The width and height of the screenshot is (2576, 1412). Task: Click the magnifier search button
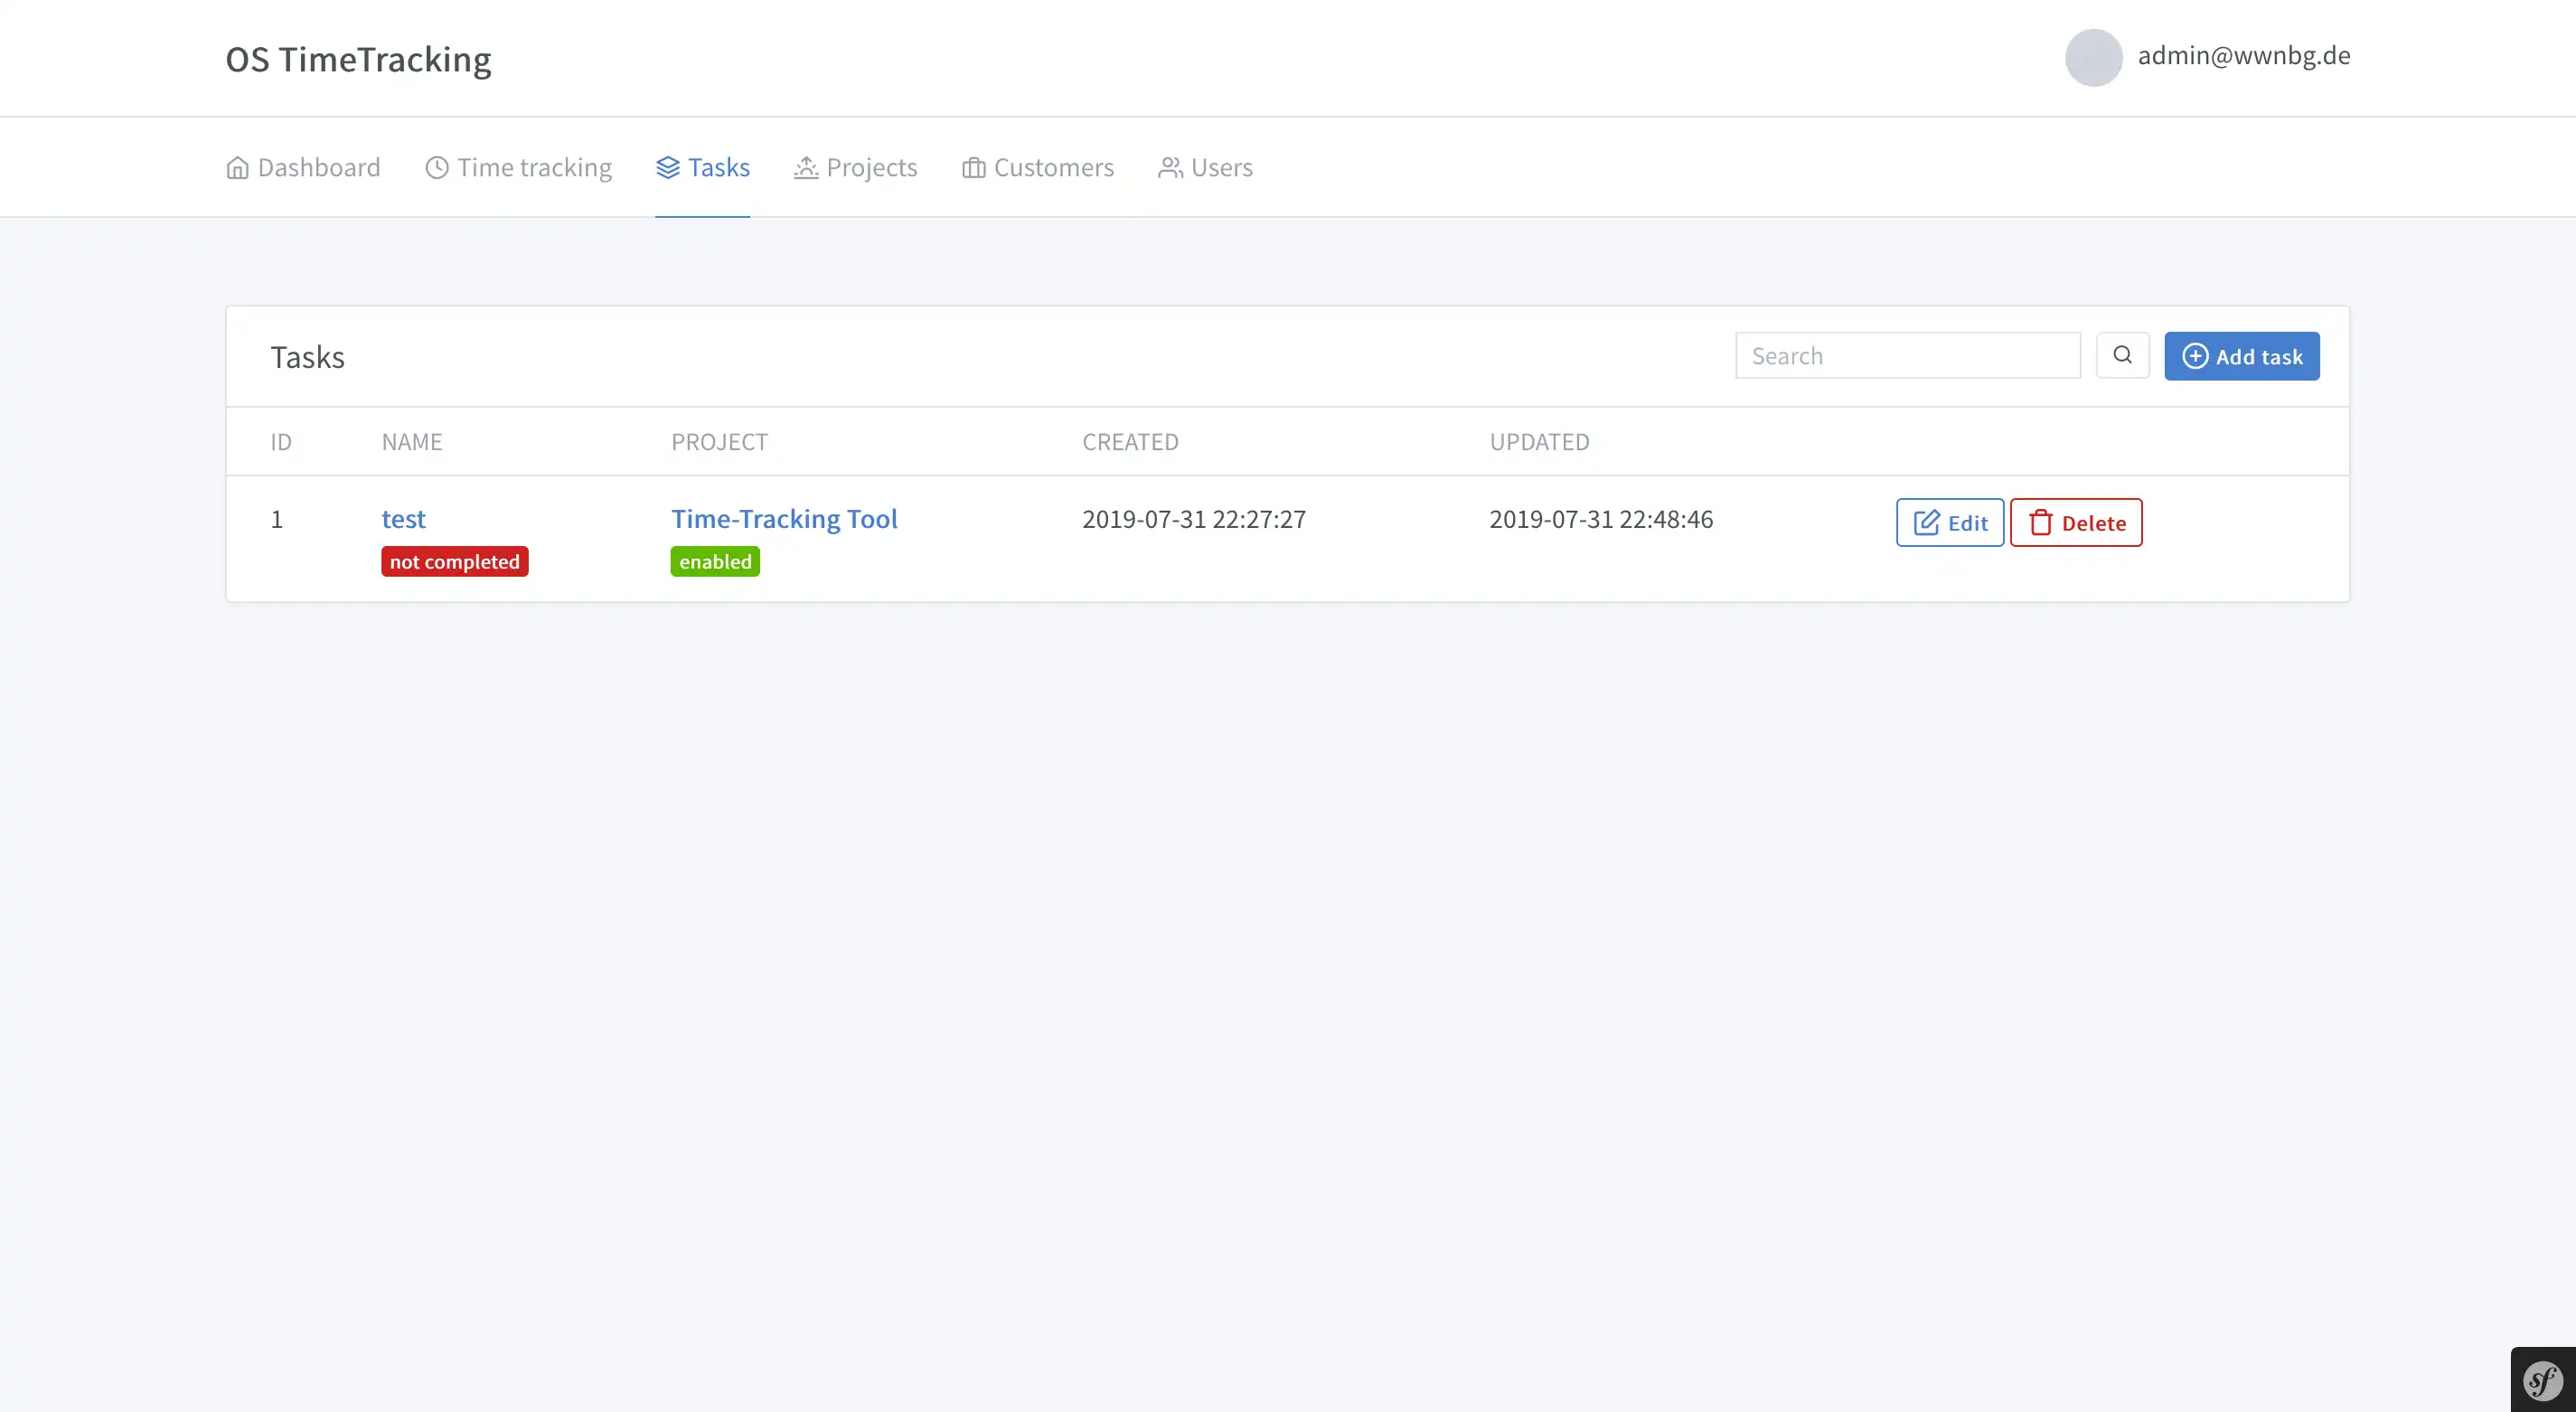pyautogui.click(x=2122, y=355)
